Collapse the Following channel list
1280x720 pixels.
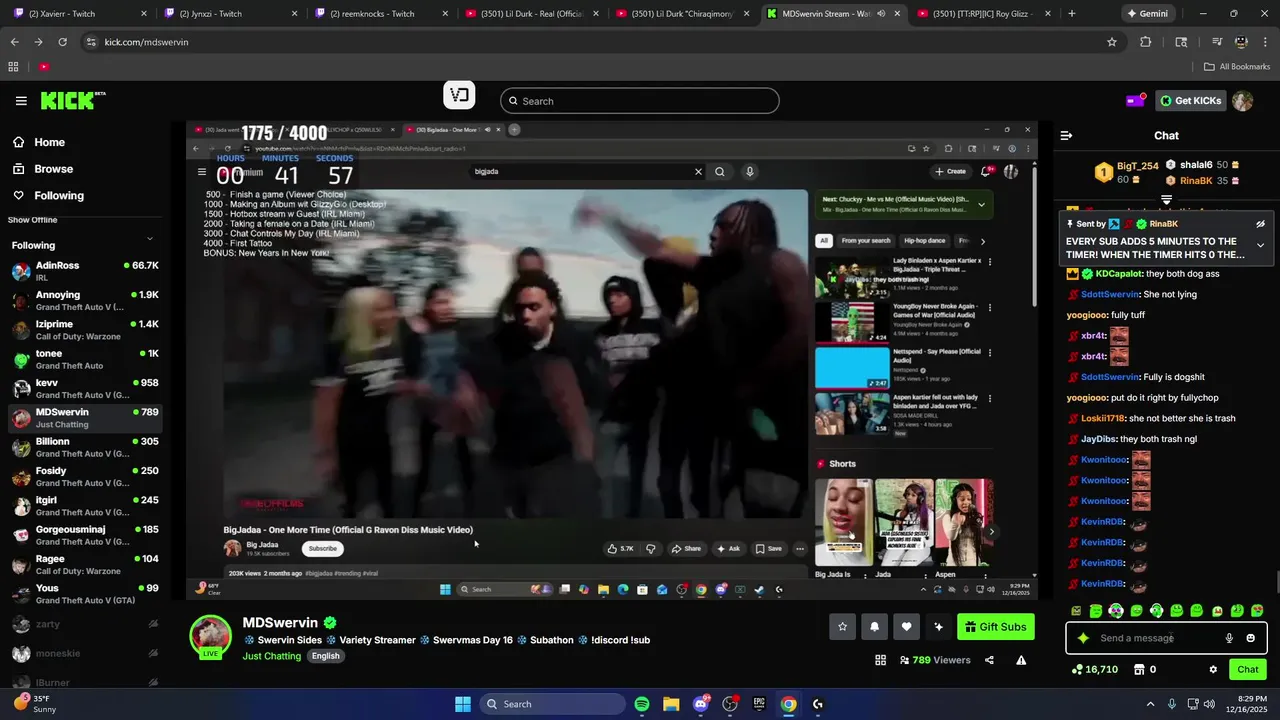[150, 238]
